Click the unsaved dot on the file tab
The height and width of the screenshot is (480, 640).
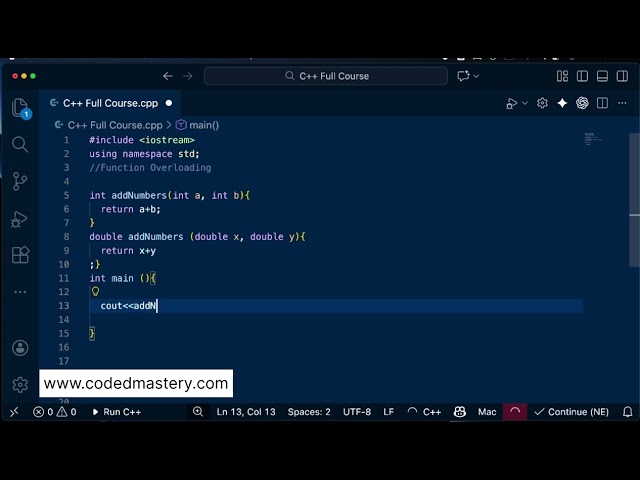coord(169,103)
